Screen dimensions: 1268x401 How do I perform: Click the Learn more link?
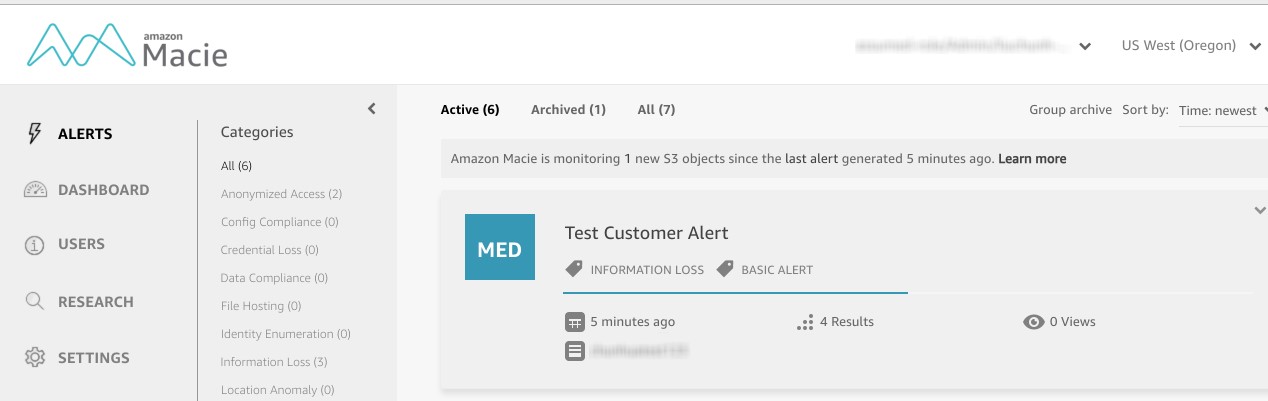1032,159
